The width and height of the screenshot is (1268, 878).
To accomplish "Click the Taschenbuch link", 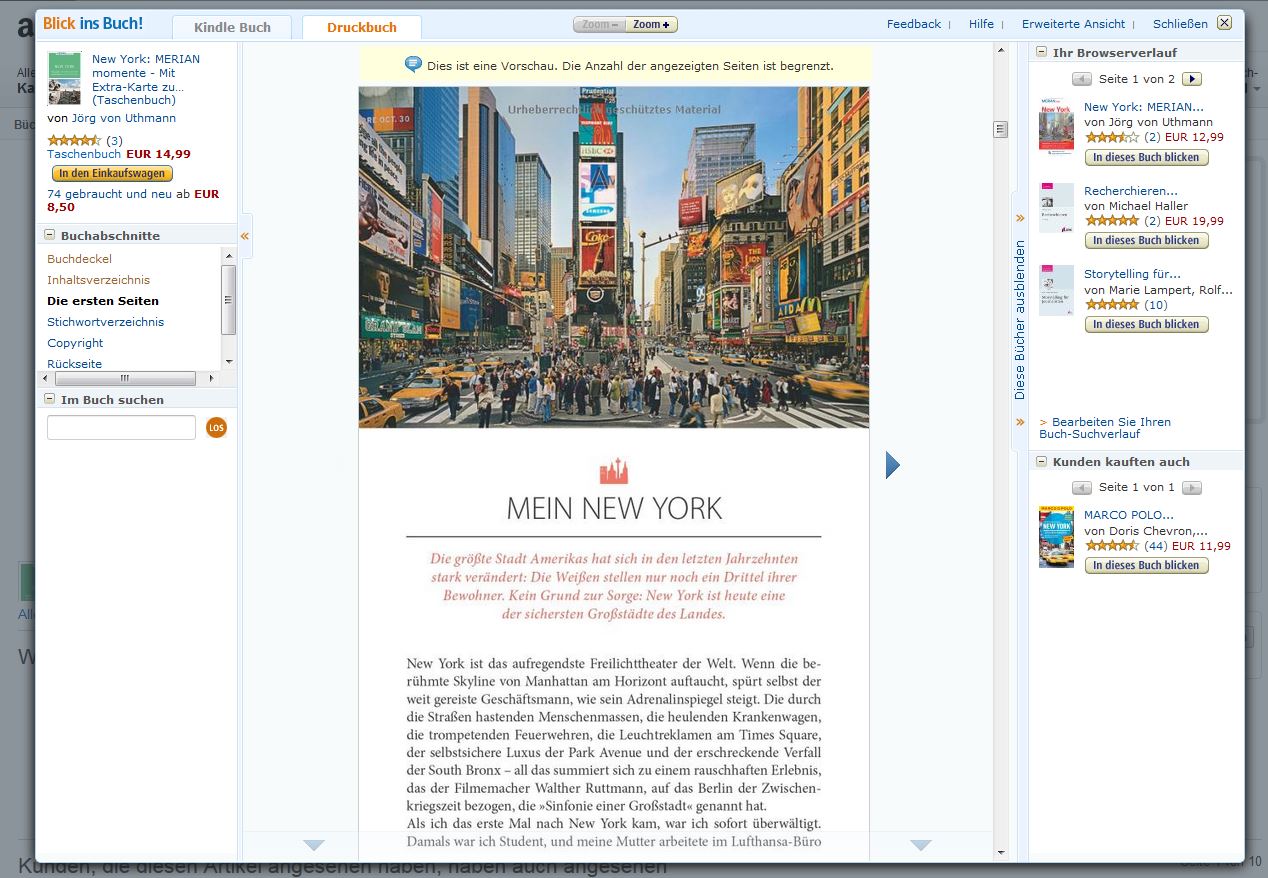I will click(x=84, y=154).
